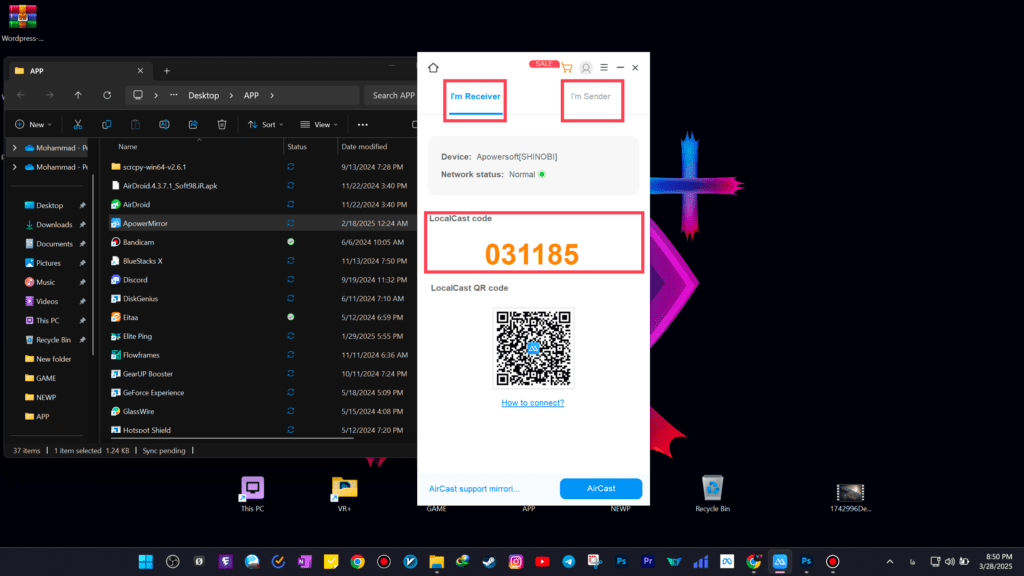Click the user account avatar icon
Viewport: 1024px width, 576px height.
pyautogui.click(x=586, y=68)
